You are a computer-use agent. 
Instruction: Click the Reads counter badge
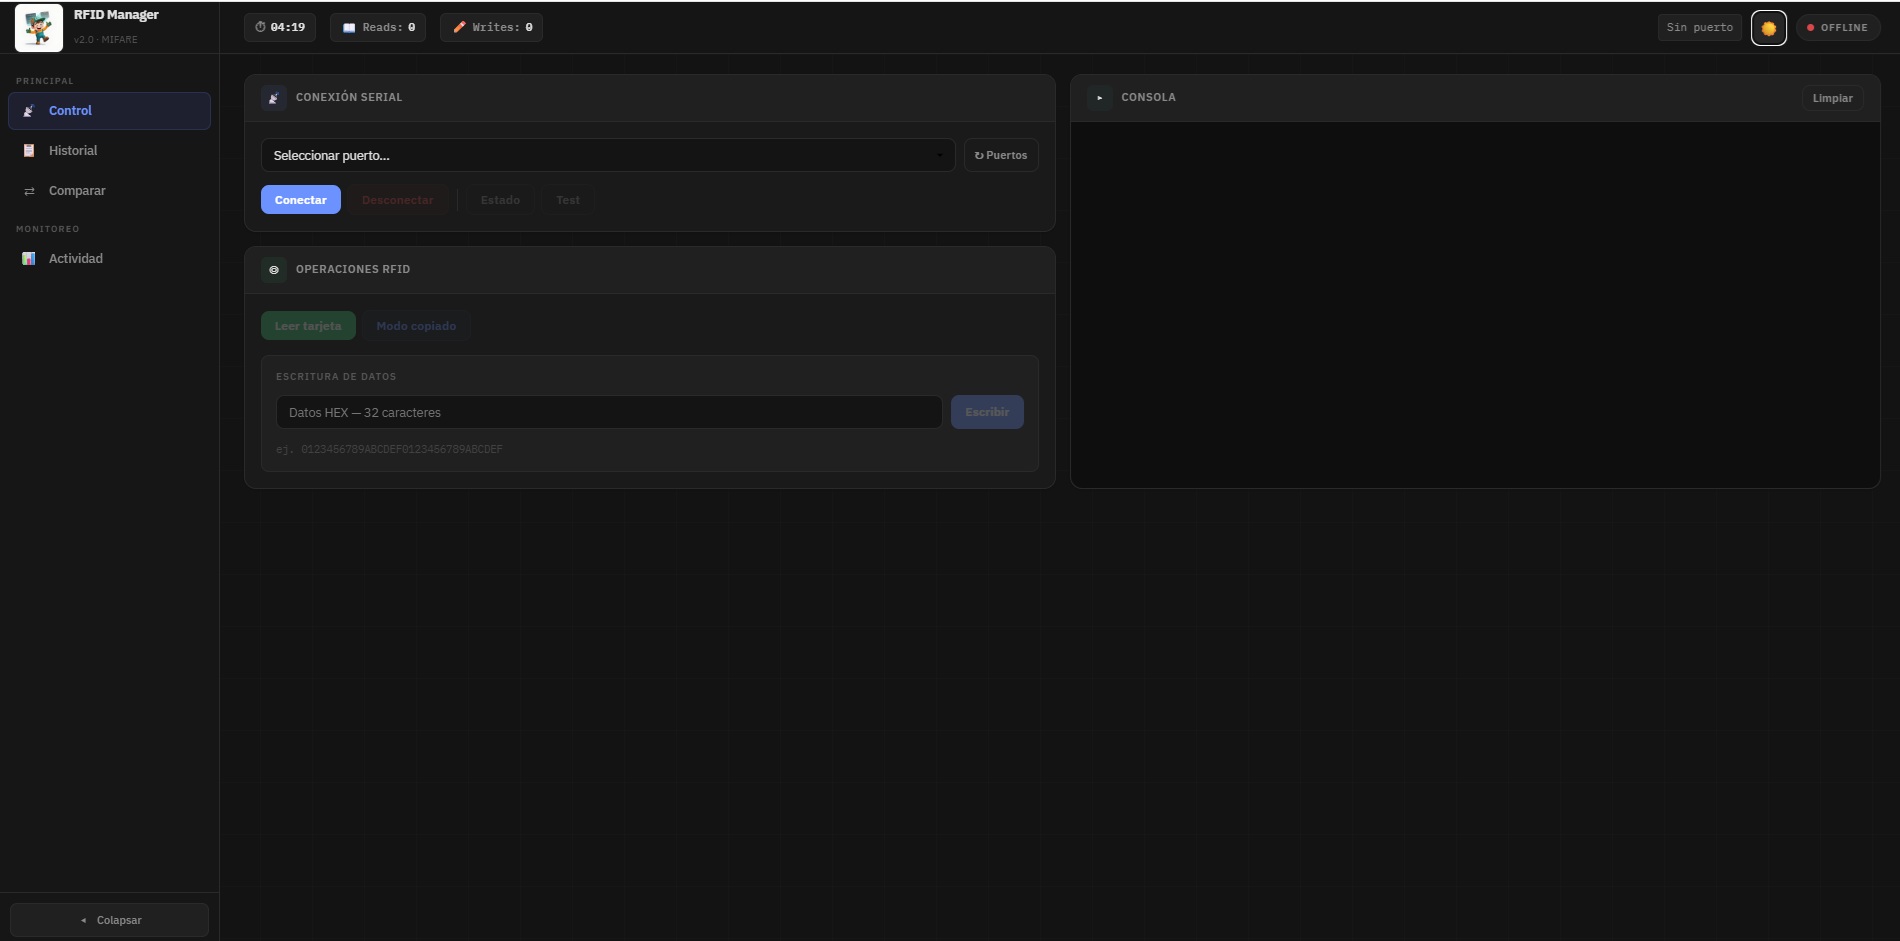tap(378, 27)
